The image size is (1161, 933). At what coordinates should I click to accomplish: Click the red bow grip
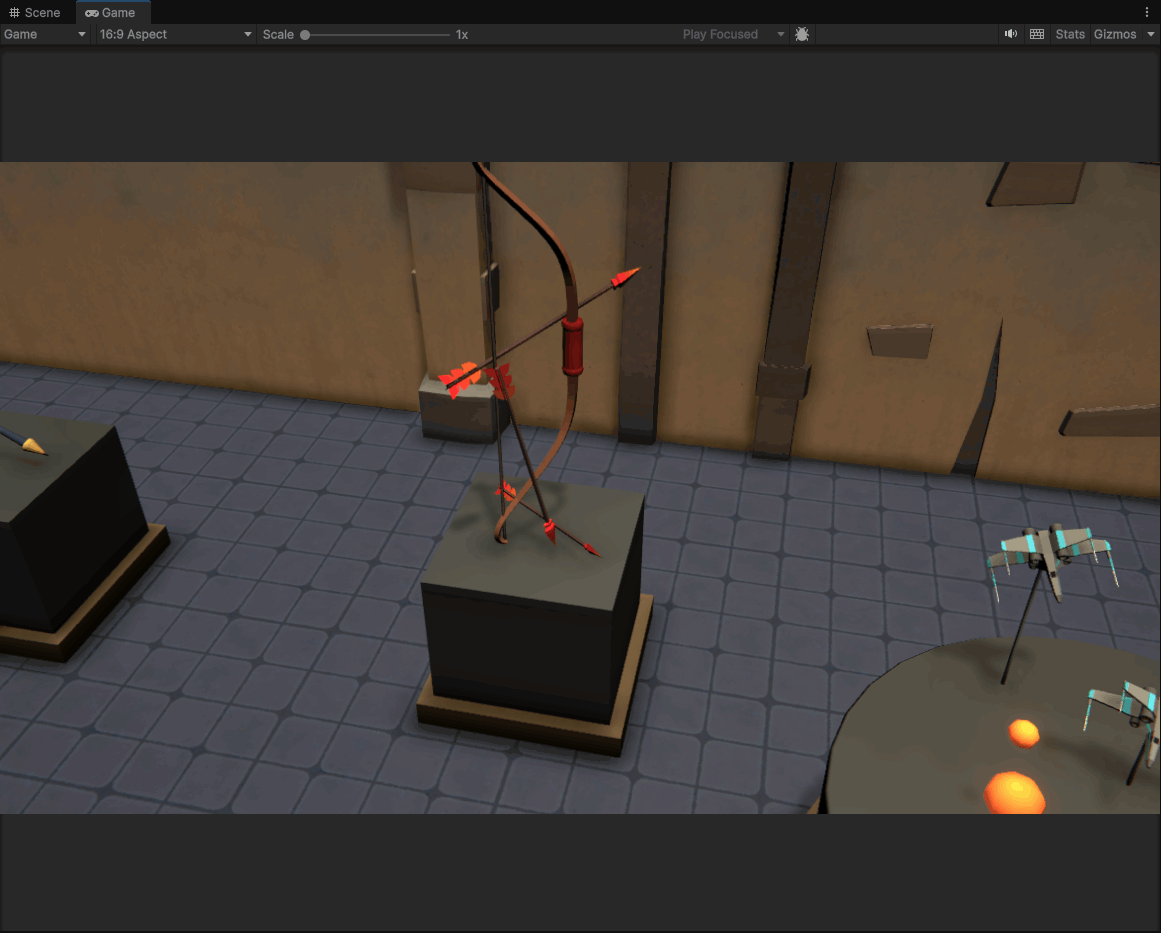[572, 347]
